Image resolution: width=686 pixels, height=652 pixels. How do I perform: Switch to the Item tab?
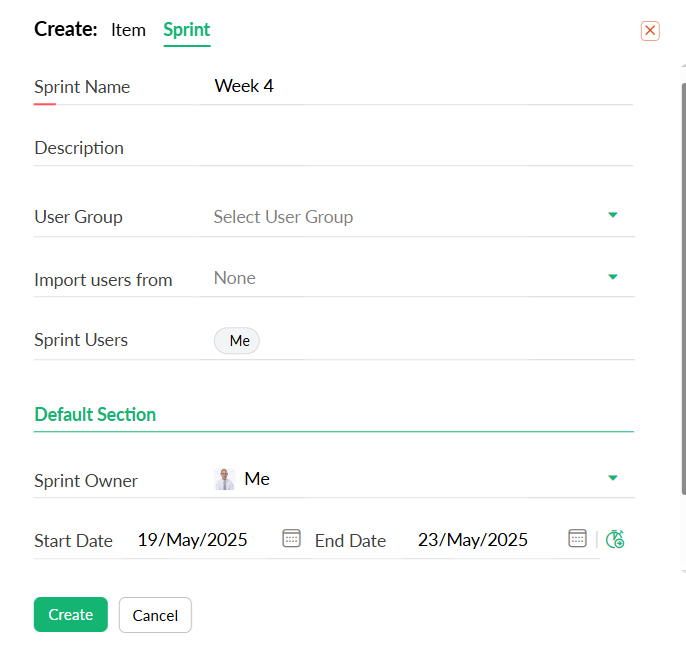tap(128, 30)
